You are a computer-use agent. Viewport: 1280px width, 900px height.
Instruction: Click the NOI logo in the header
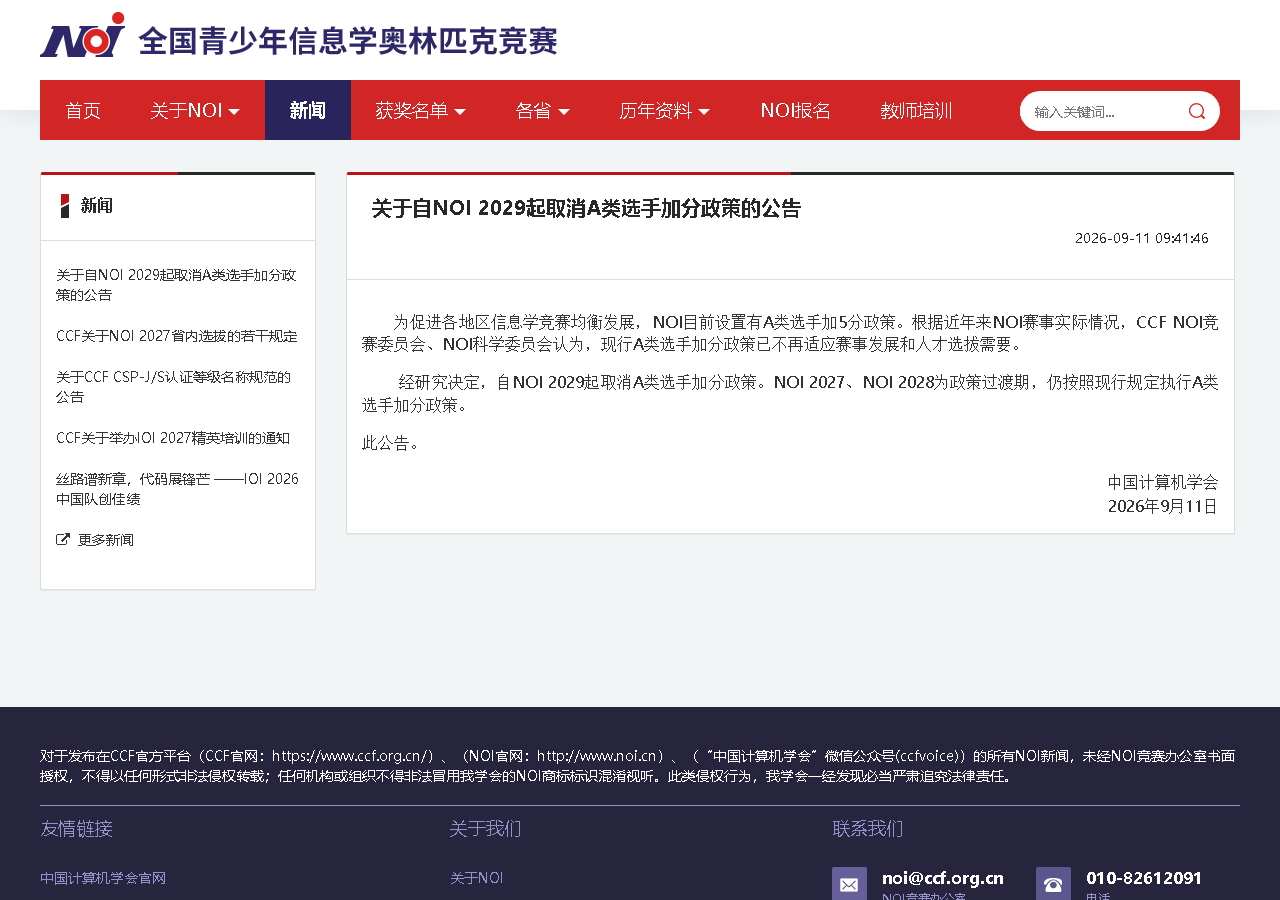coord(83,35)
